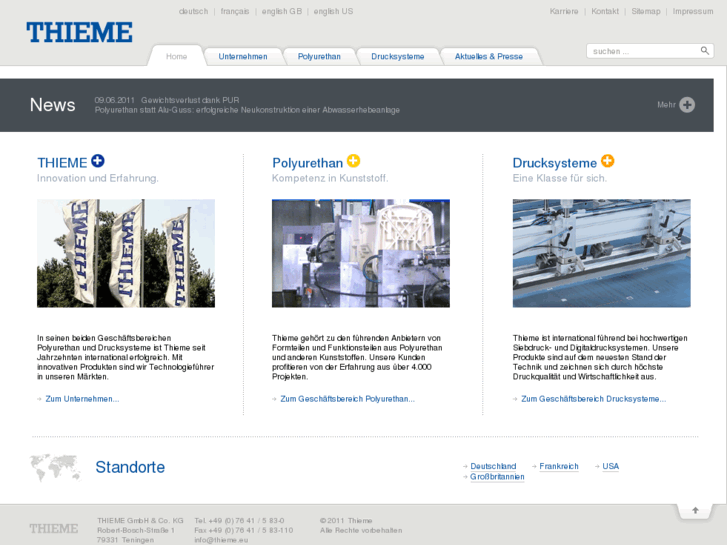Screen dimensions: 727x545
Task: Click the ©2011 Thieme copyright text
Action: 346,520
